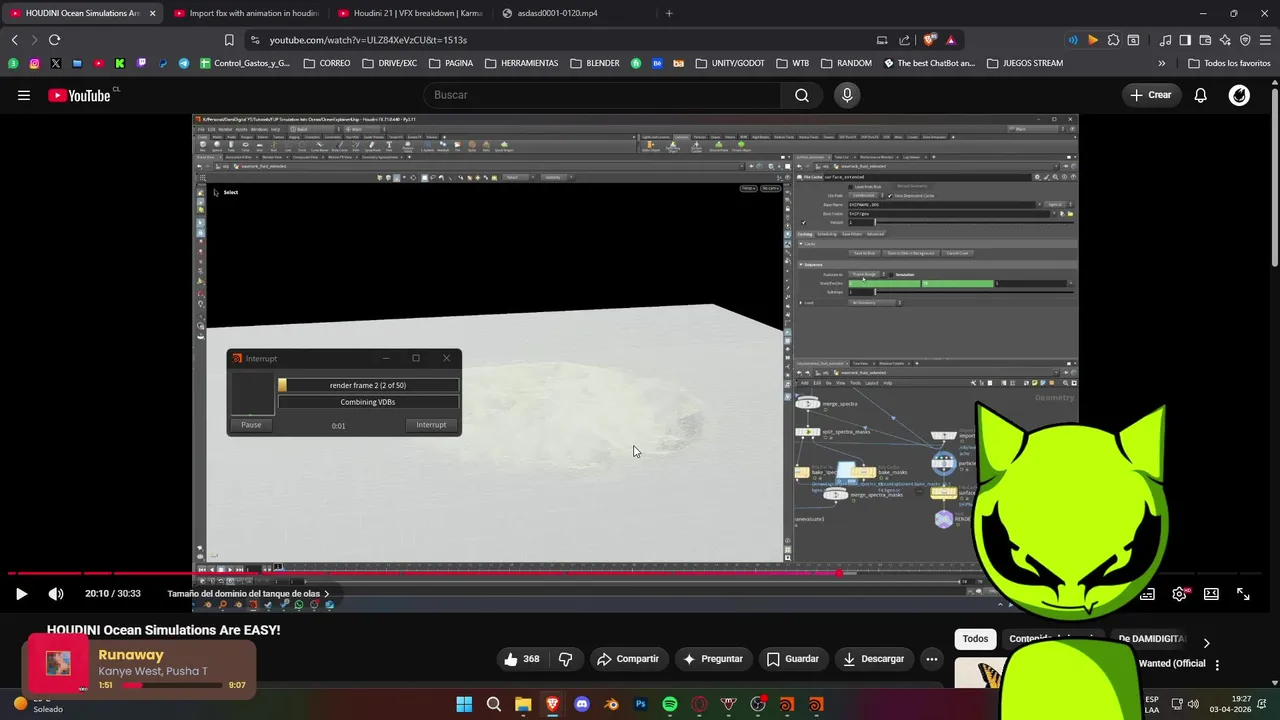Bookmark this page using the bookmark icon

point(229,40)
